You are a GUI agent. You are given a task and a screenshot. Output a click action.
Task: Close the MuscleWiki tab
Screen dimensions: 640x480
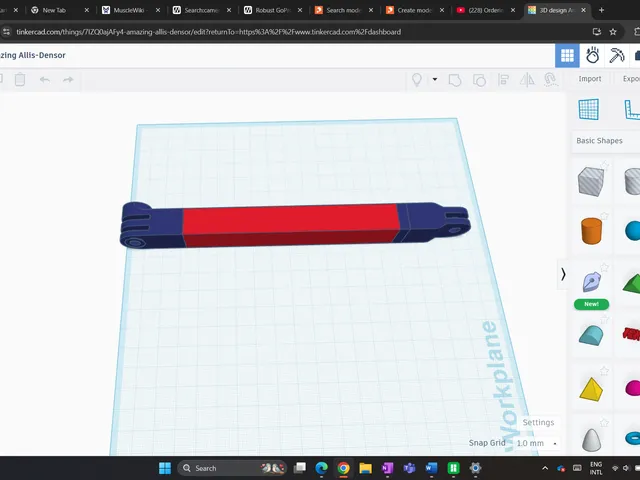(x=158, y=10)
